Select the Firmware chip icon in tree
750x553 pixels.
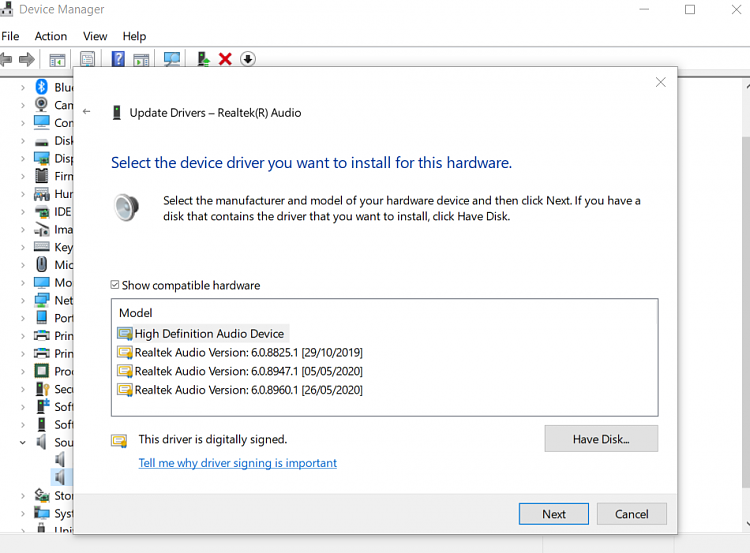(x=42, y=176)
